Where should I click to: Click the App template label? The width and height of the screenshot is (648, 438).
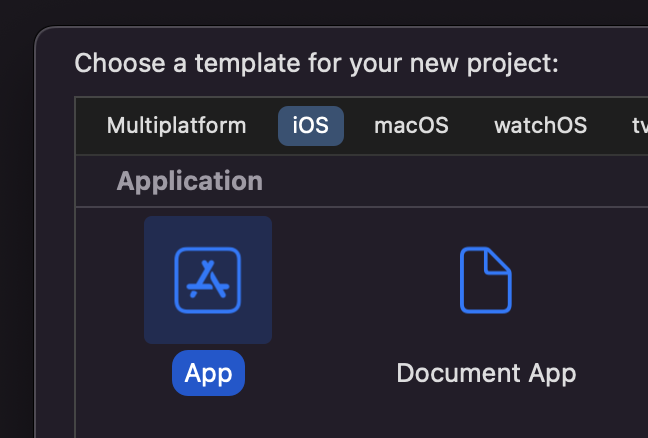tap(208, 373)
